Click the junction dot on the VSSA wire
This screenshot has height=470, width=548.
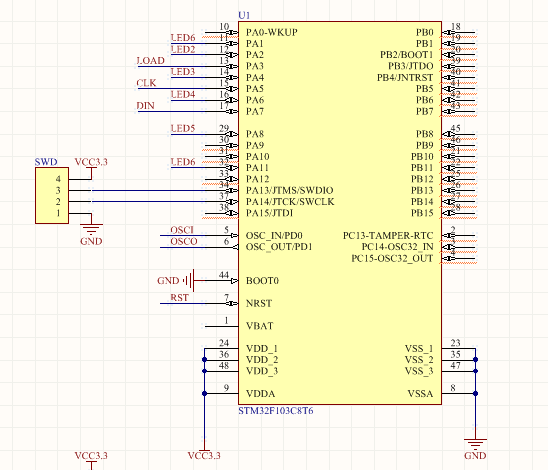475,393
